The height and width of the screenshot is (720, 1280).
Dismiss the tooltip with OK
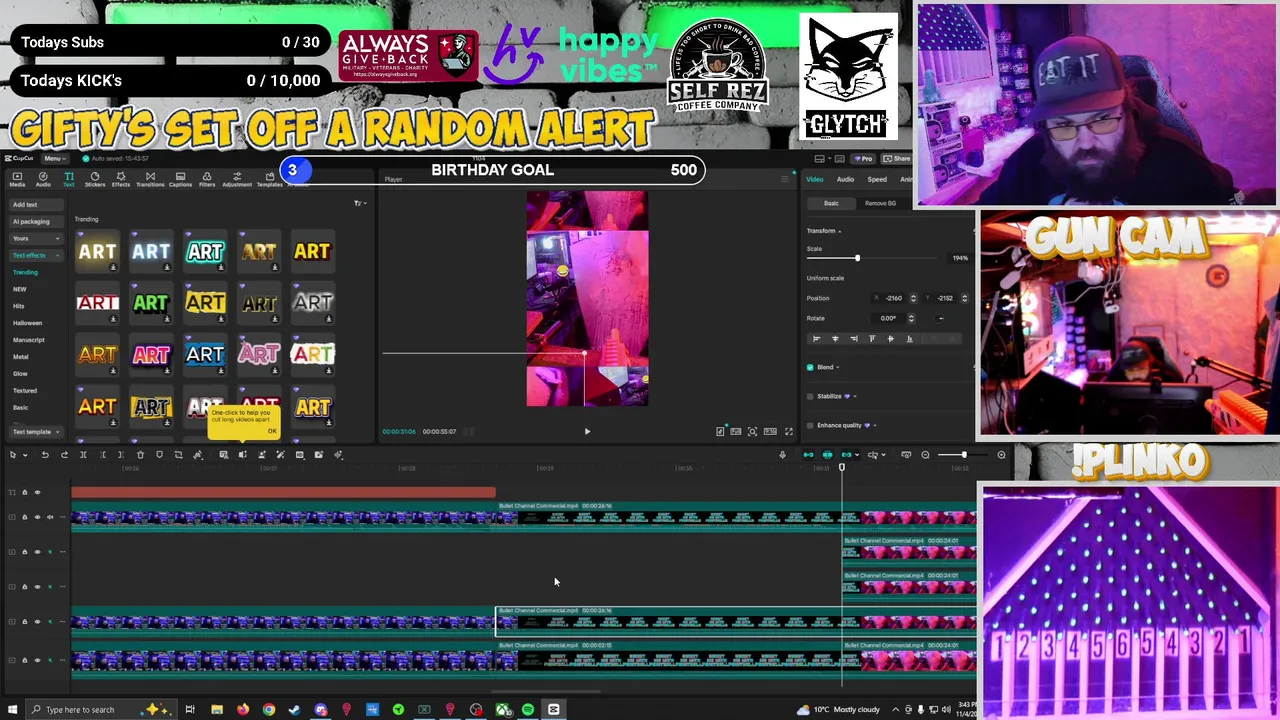click(271, 432)
